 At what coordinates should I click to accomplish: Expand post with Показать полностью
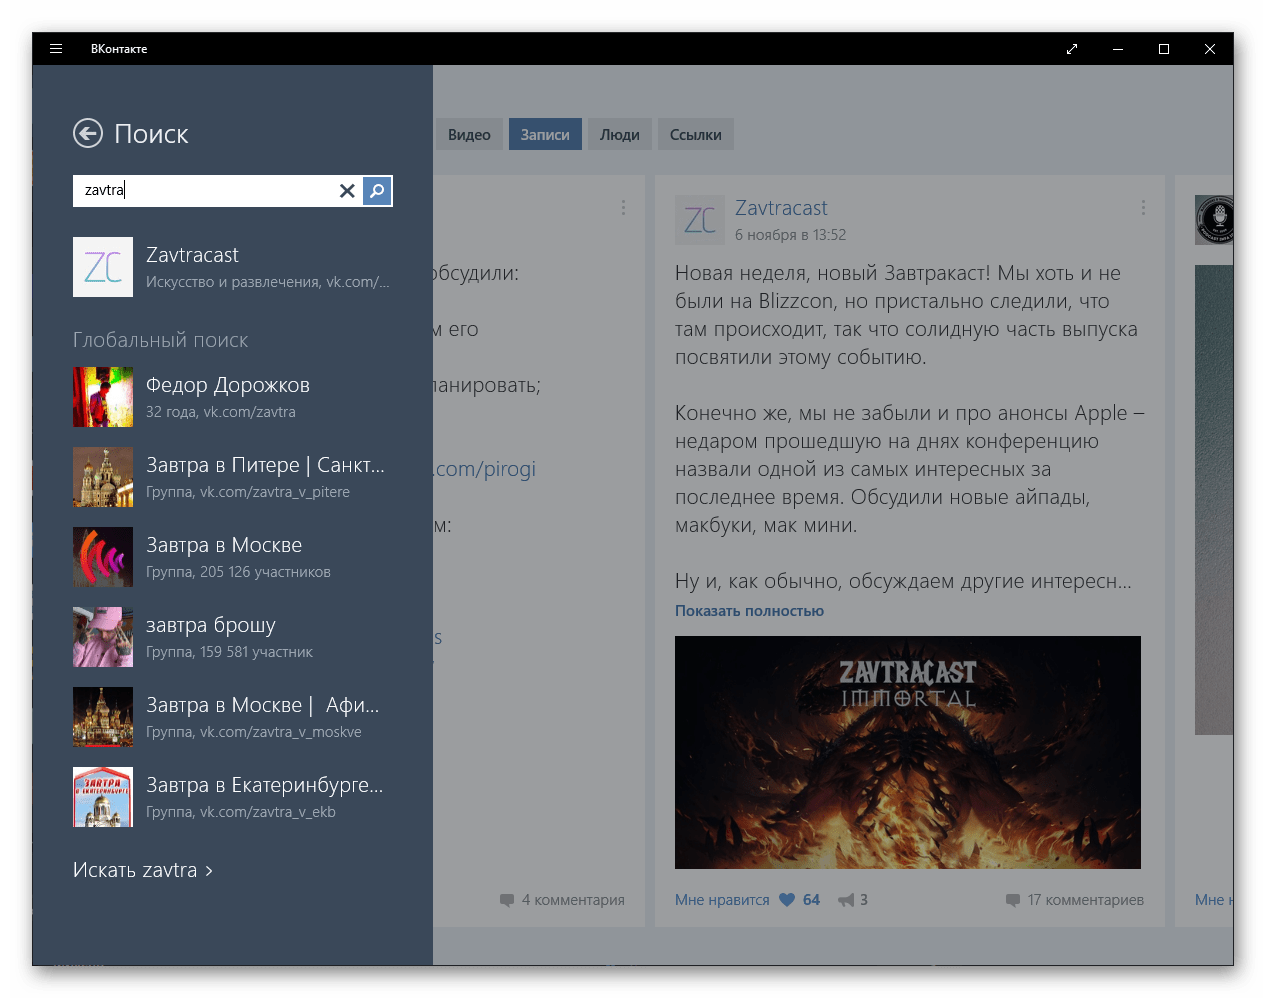(749, 611)
